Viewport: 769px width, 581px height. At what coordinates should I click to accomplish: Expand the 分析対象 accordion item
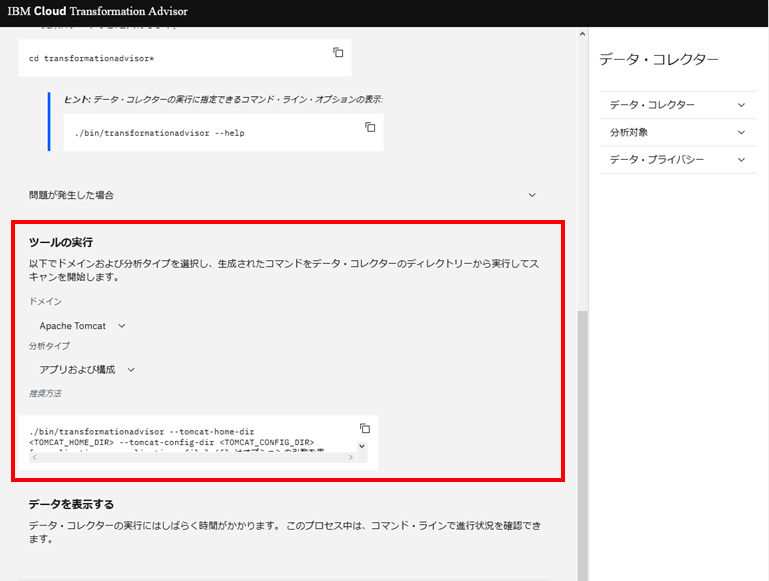coord(678,132)
